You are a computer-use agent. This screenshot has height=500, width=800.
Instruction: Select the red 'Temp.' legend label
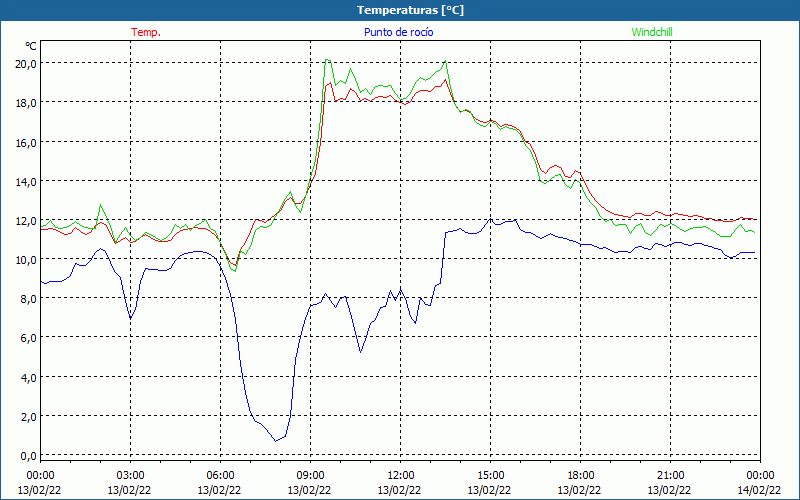(x=146, y=32)
